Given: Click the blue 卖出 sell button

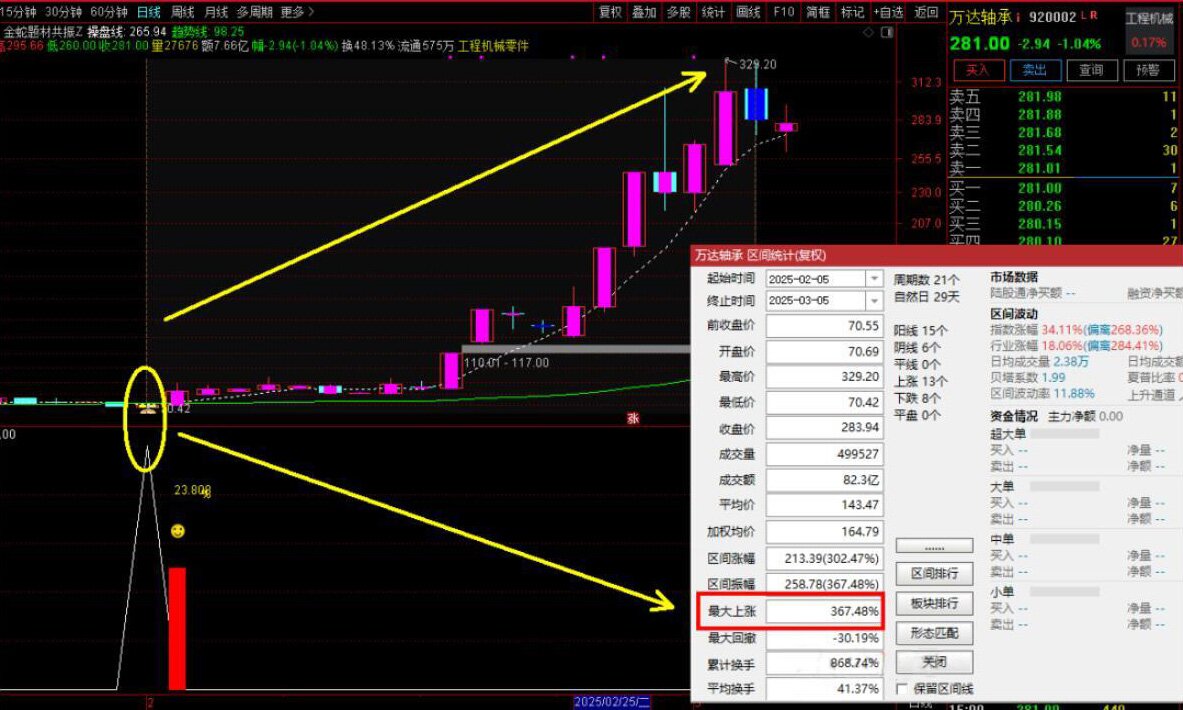Looking at the screenshot, I should (1034, 70).
